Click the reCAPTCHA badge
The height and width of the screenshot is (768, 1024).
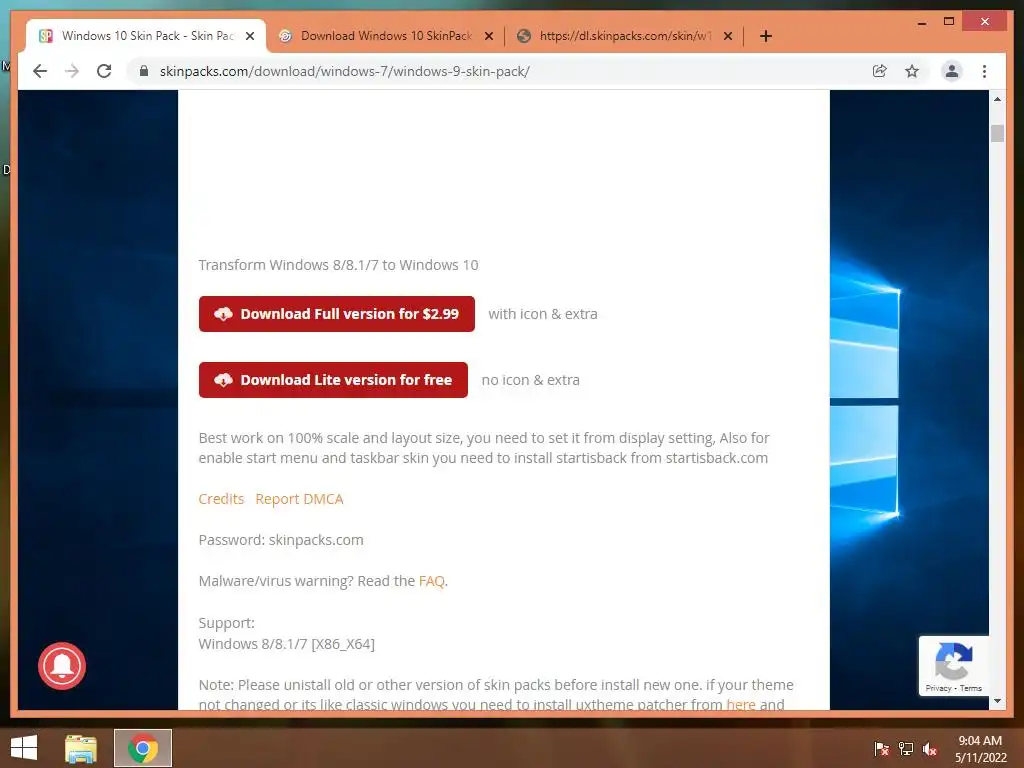coord(953,665)
